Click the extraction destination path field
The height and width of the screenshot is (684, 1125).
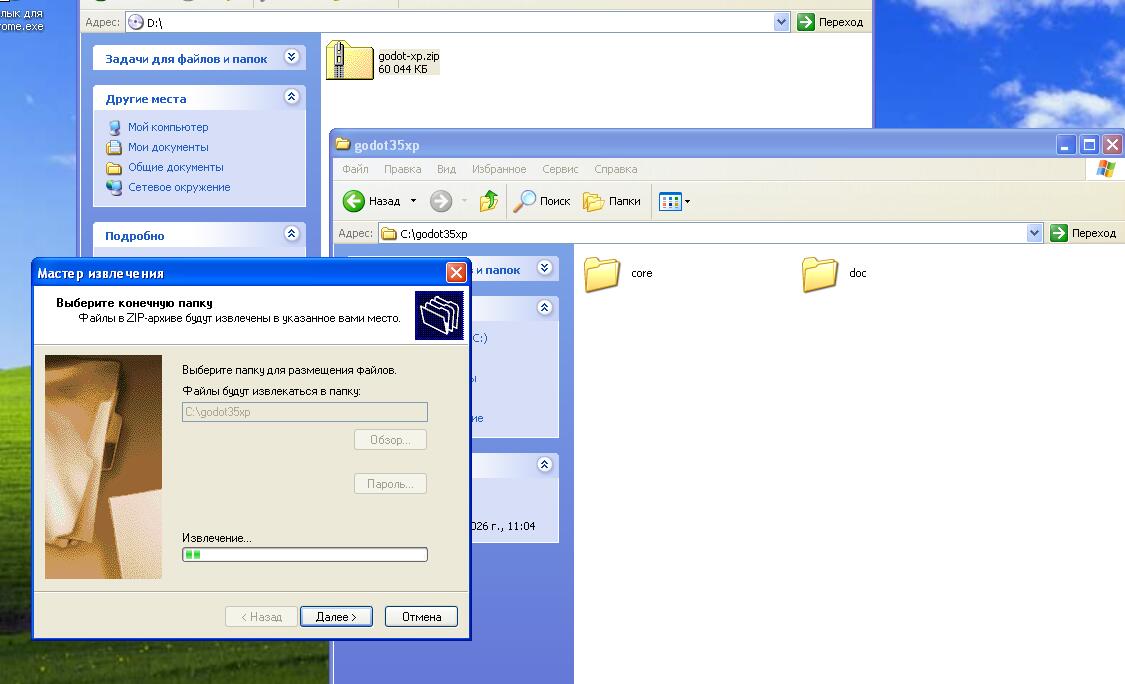[x=305, y=412]
